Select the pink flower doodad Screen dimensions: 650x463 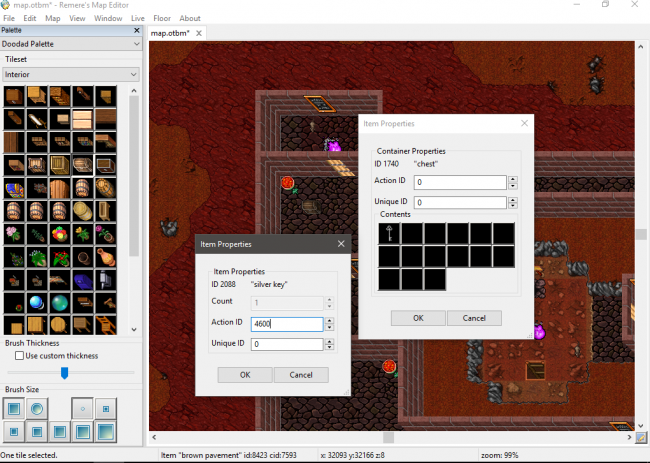14,235
